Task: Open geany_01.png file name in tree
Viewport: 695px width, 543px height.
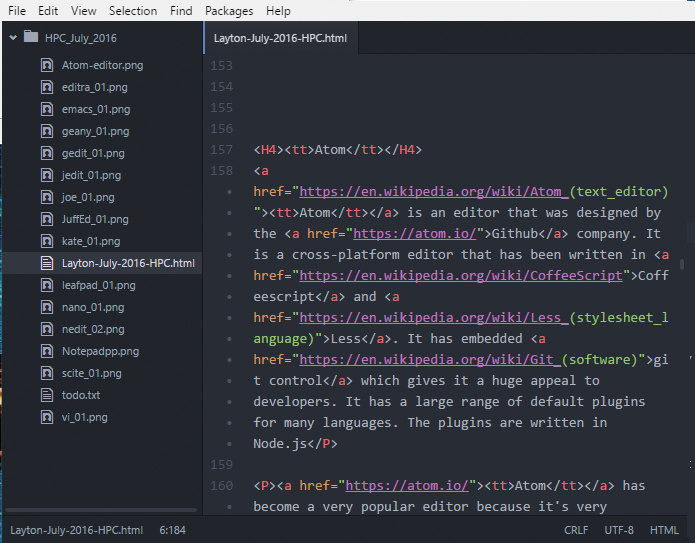Action: [95, 131]
